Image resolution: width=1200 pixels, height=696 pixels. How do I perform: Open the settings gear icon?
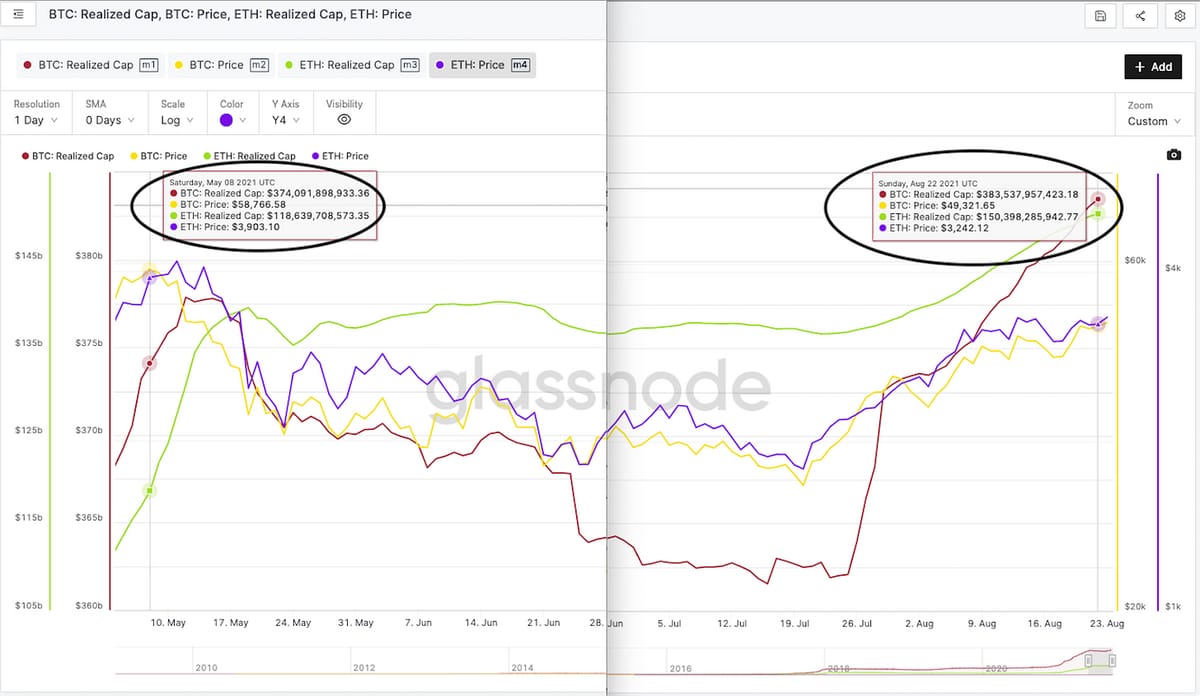tap(1179, 16)
